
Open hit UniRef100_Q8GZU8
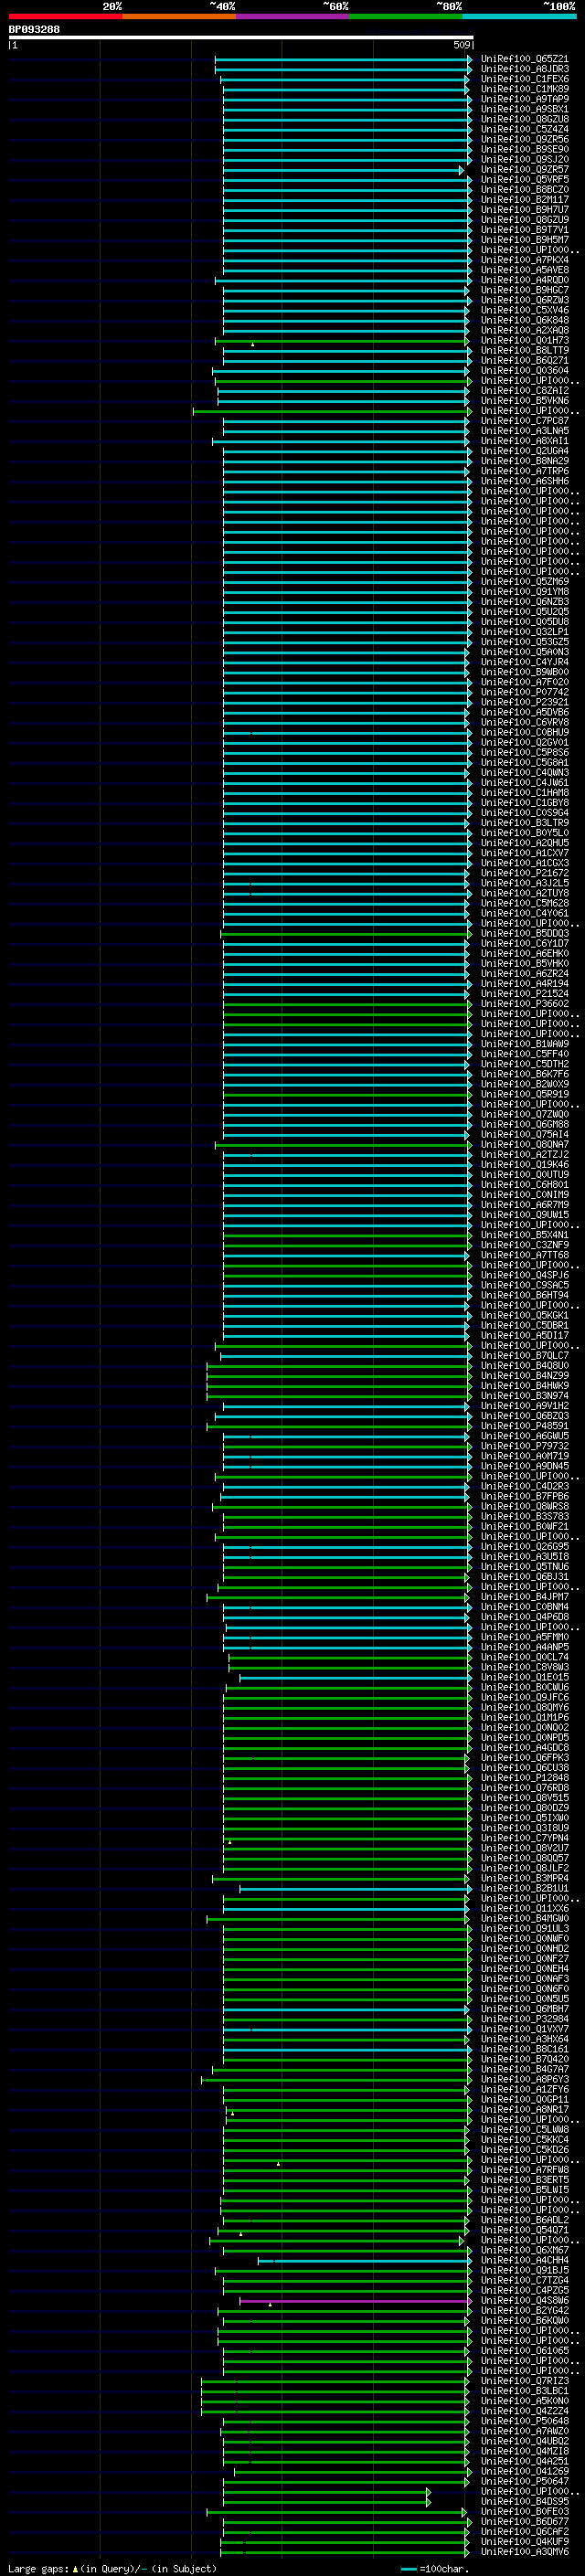(525, 119)
